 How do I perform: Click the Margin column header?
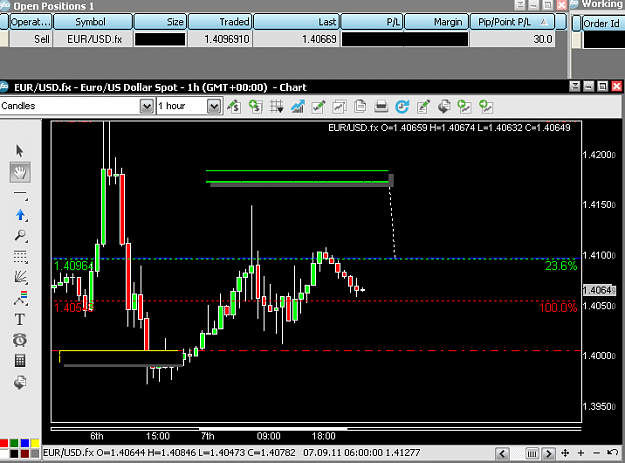(x=436, y=22)
